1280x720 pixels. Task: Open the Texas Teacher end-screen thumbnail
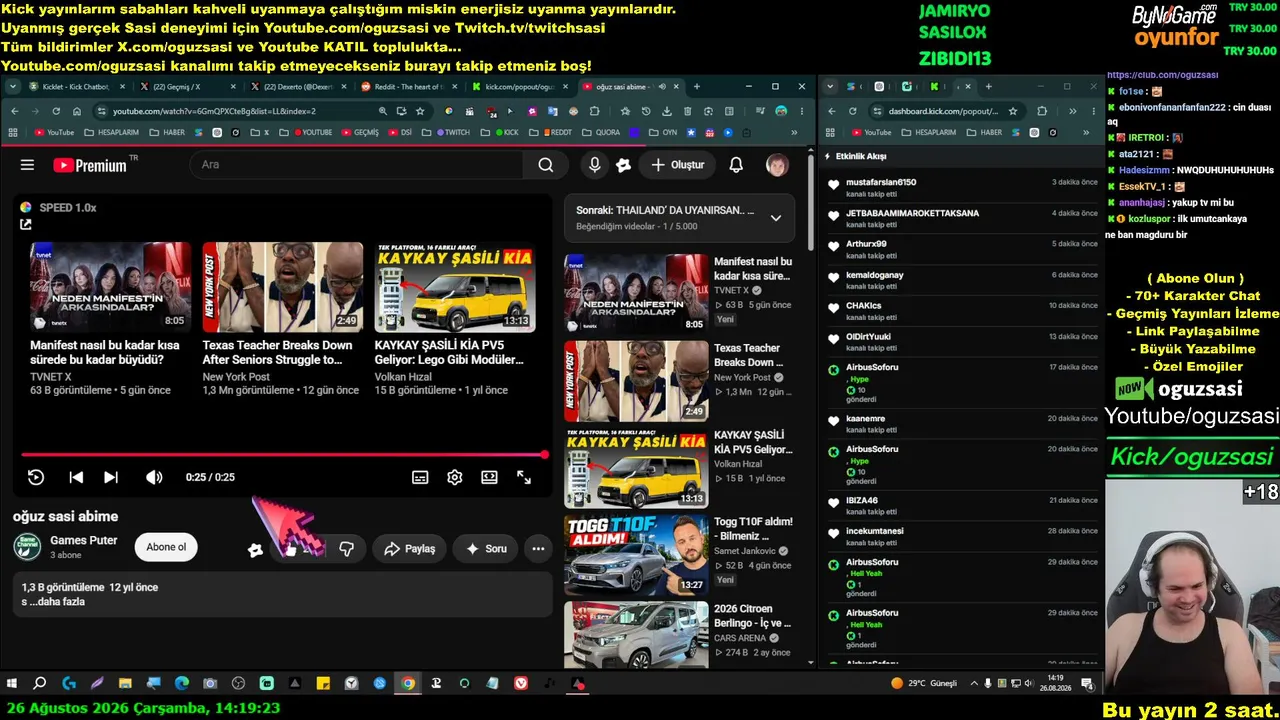[283, 287]
